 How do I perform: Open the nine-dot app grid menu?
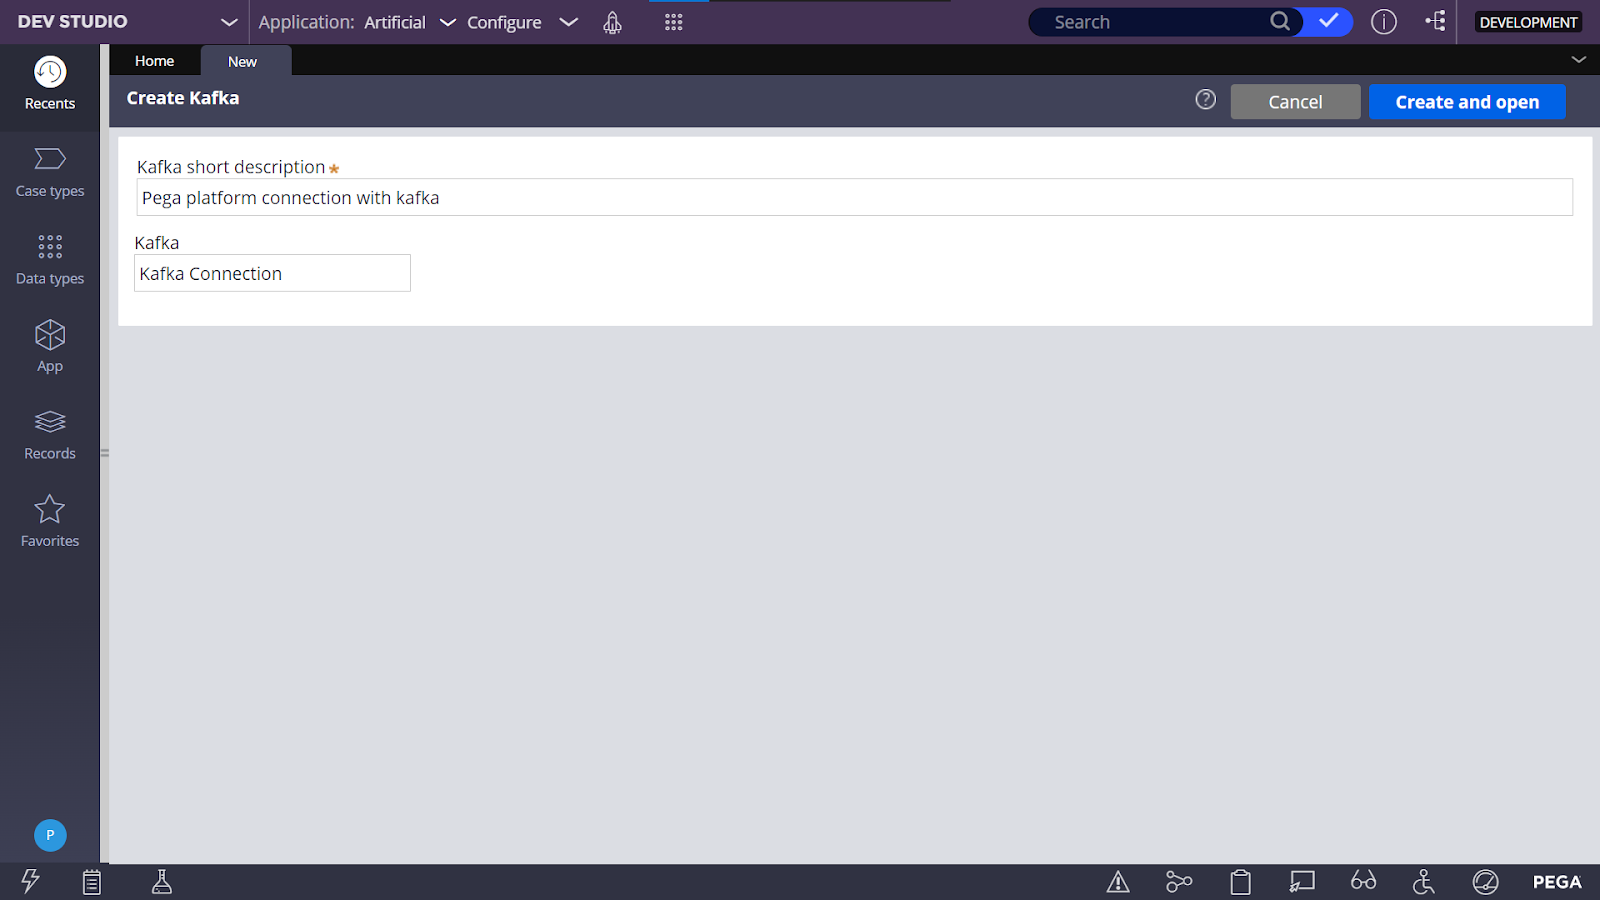click(674, 22)
